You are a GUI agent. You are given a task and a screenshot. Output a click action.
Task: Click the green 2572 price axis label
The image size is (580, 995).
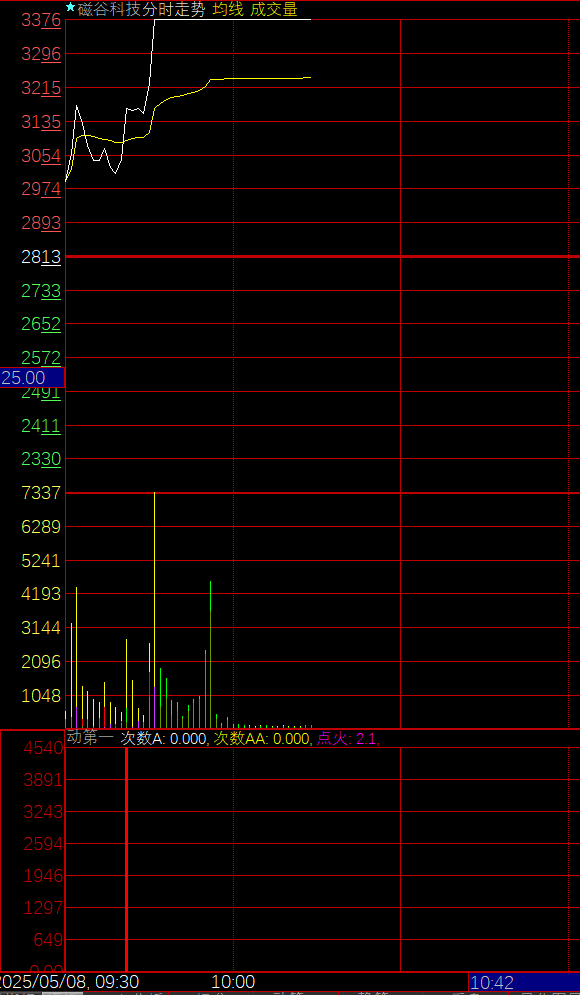click(x=41, y=358)
